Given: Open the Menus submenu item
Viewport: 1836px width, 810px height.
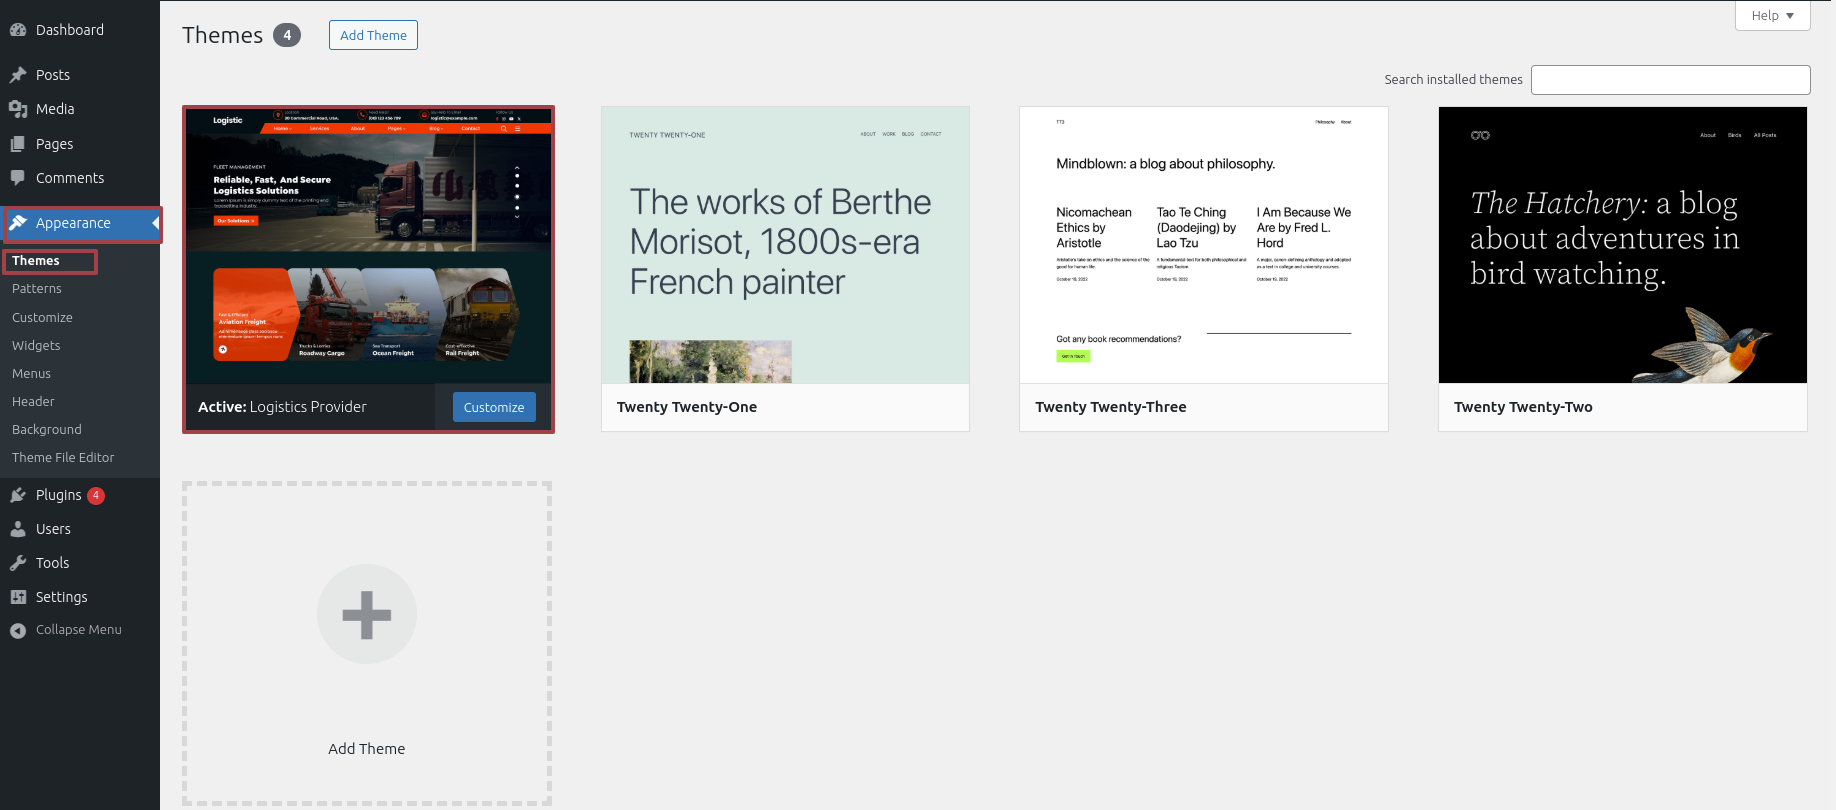Looking at the screenshot, I should pyautogui.click(x=31, y=373).
